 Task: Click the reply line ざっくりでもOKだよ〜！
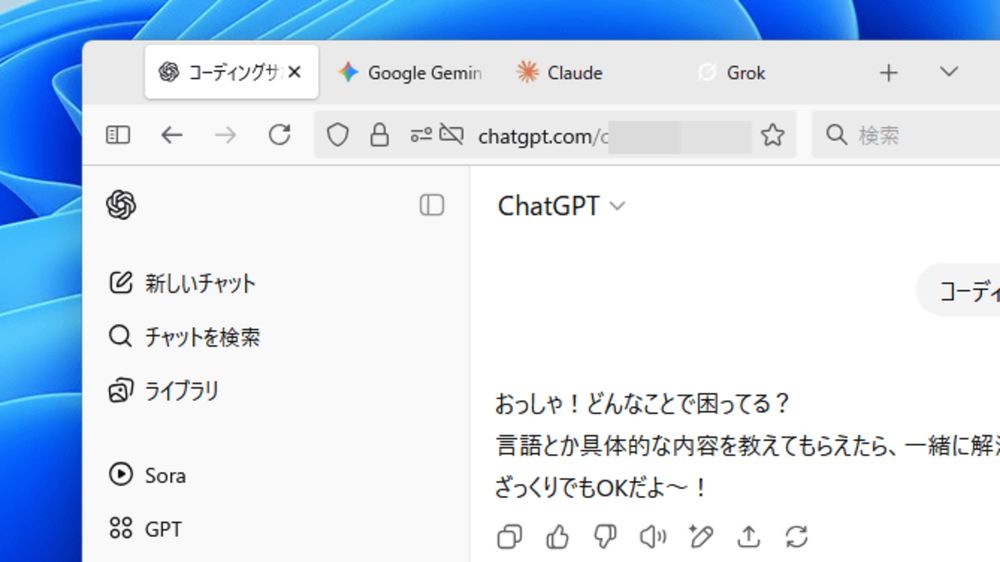coord(601,488)
